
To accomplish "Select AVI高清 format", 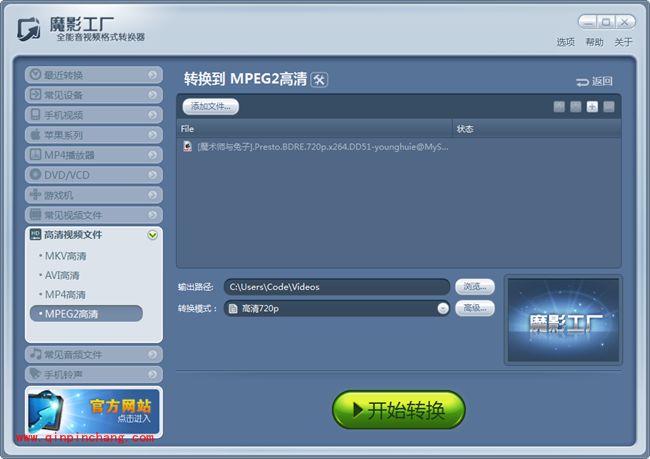I will pos(62,275).
